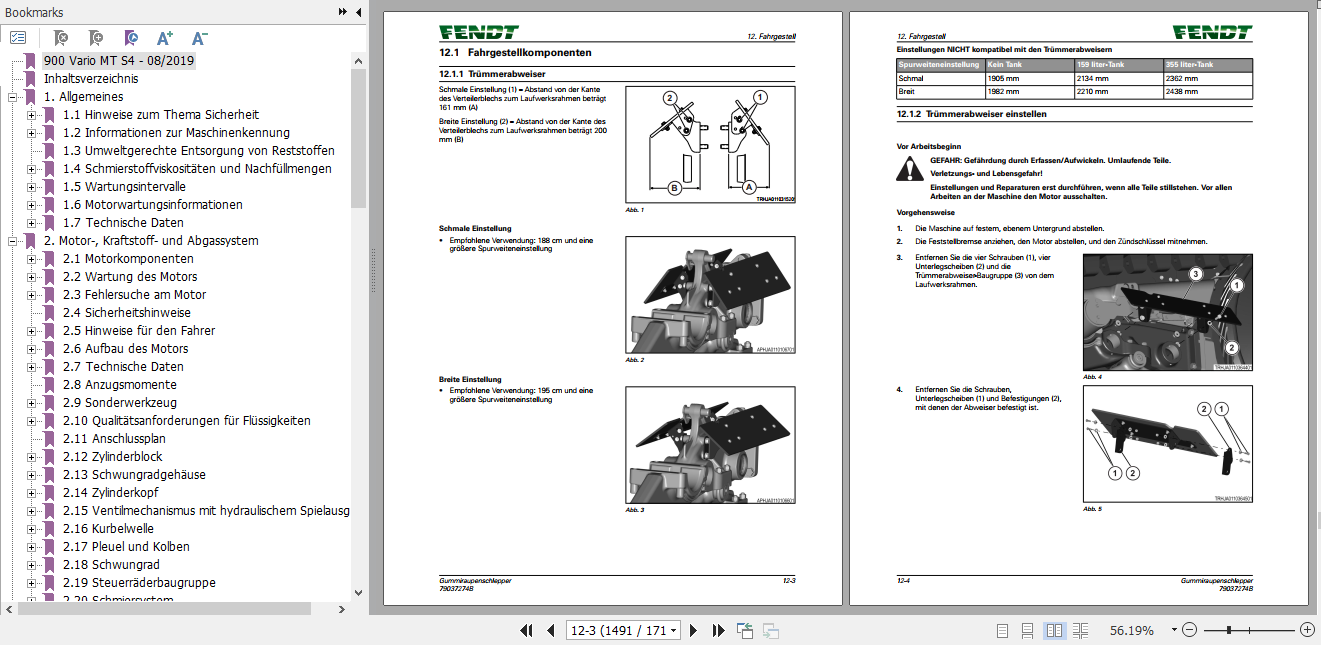Click the warning triangle beside GEFAHR
This screenshot has width=1321, height=645.
point(909,170)
